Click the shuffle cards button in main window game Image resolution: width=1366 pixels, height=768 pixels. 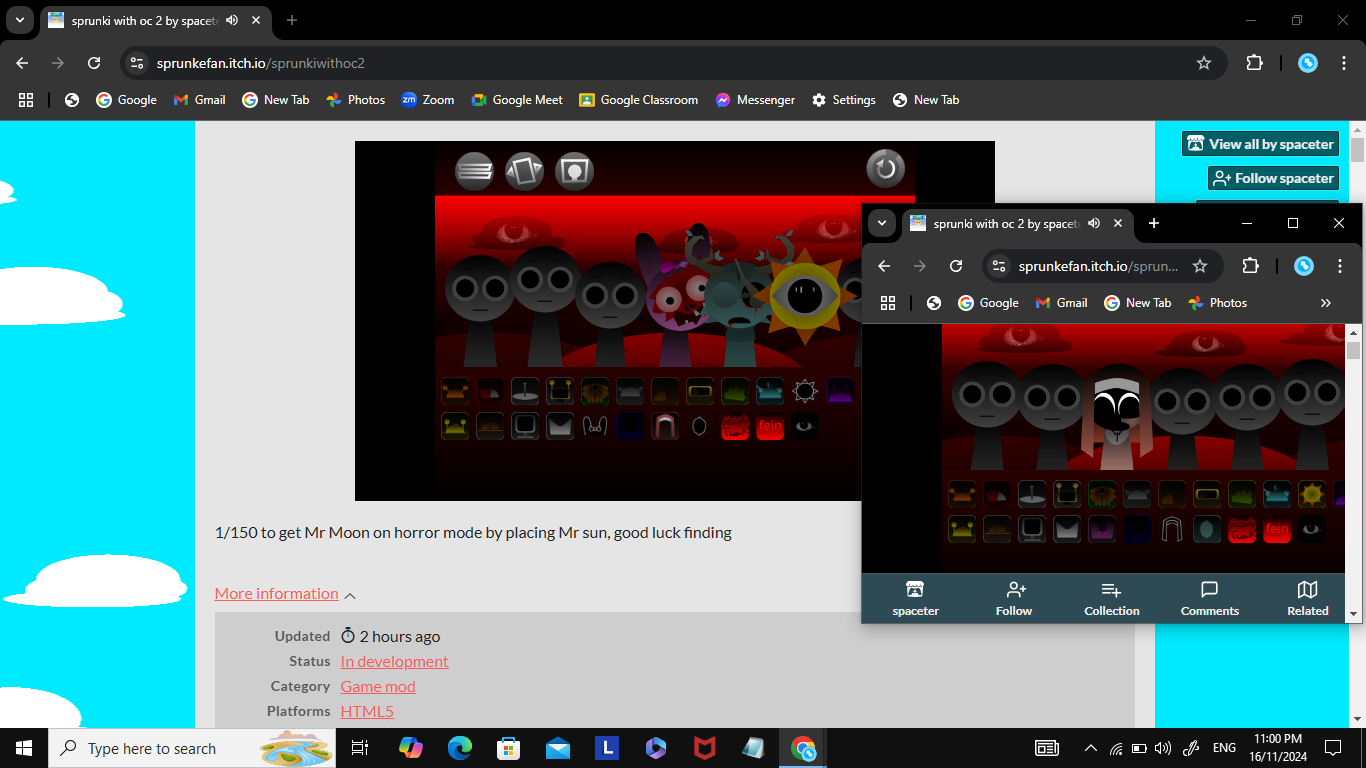coord(524,171)
